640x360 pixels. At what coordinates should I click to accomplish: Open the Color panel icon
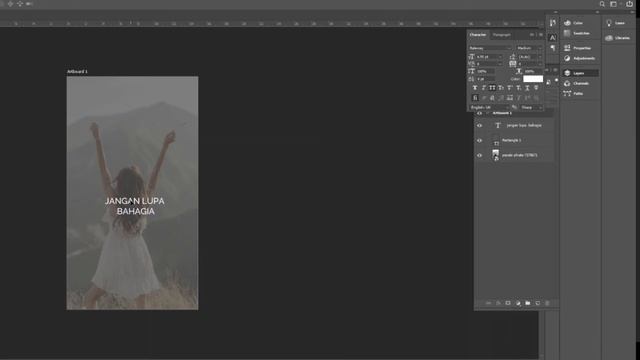[x=567, y=23]
